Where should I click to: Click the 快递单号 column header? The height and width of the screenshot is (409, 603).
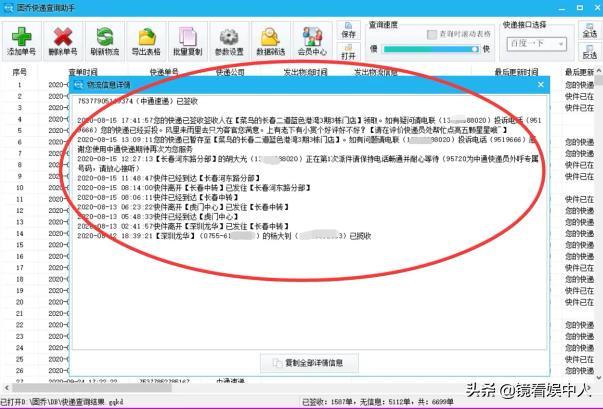click(164, 72)
